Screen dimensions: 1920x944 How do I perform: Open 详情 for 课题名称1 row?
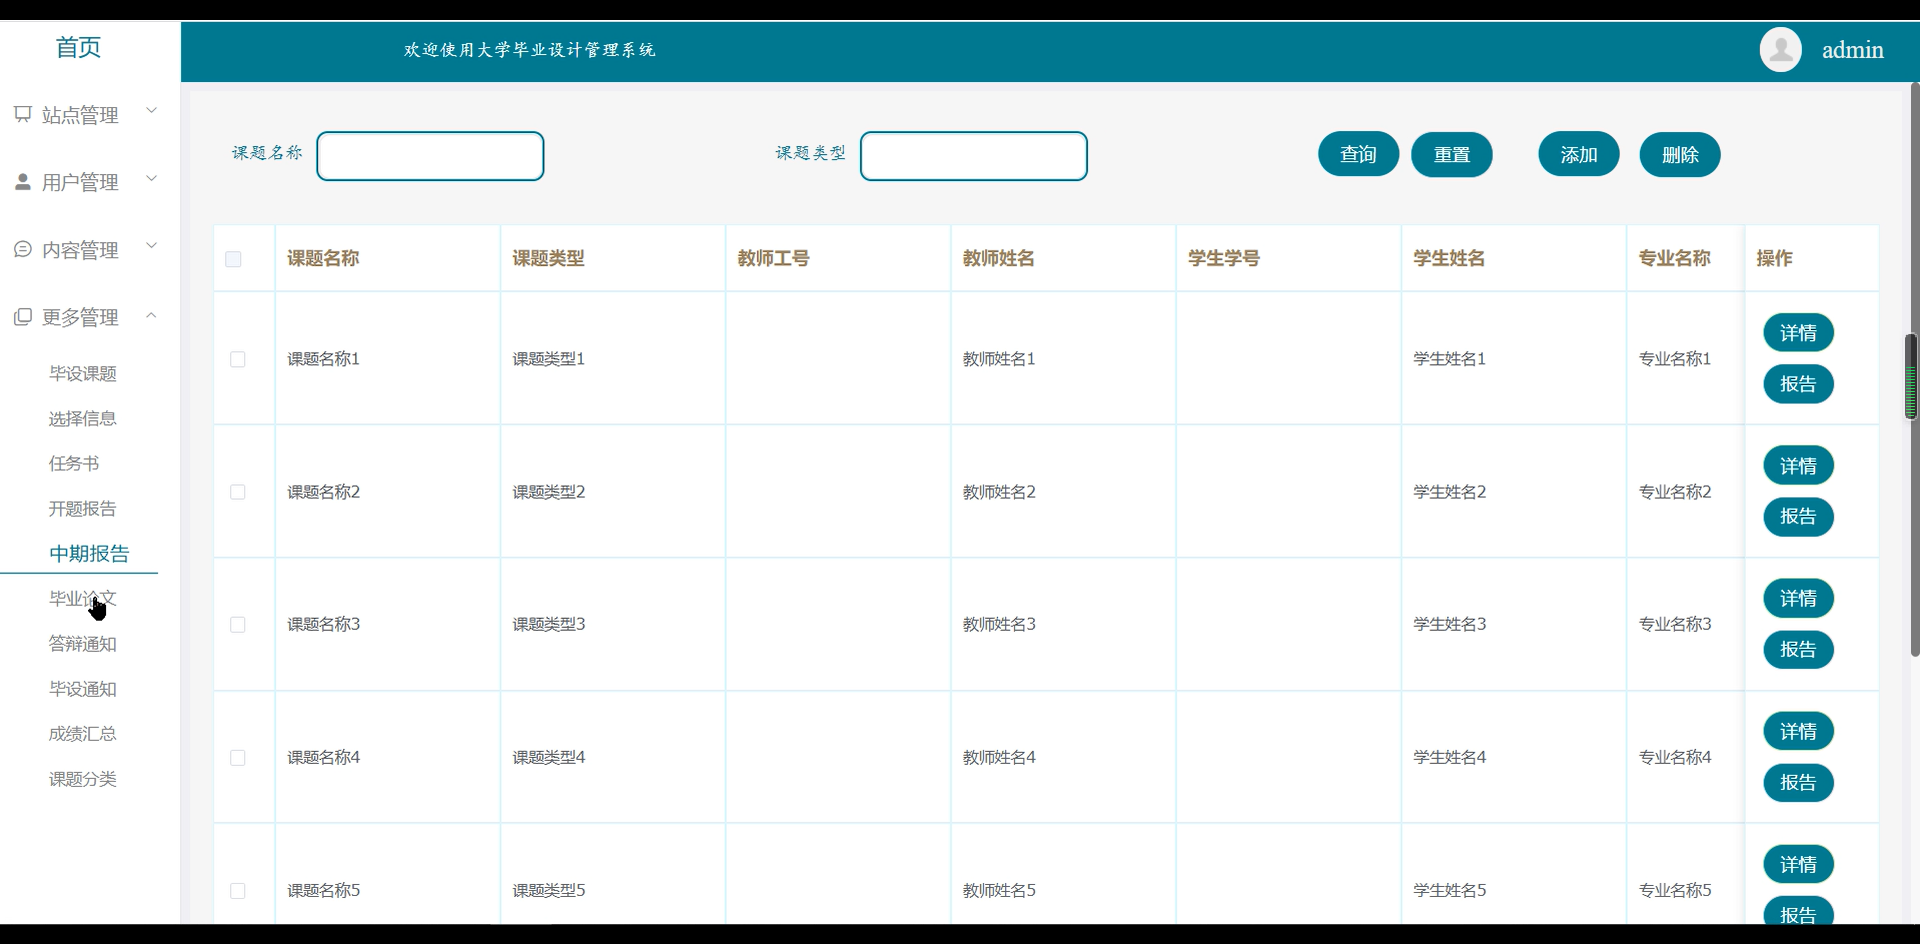[x=1798, y=333]
